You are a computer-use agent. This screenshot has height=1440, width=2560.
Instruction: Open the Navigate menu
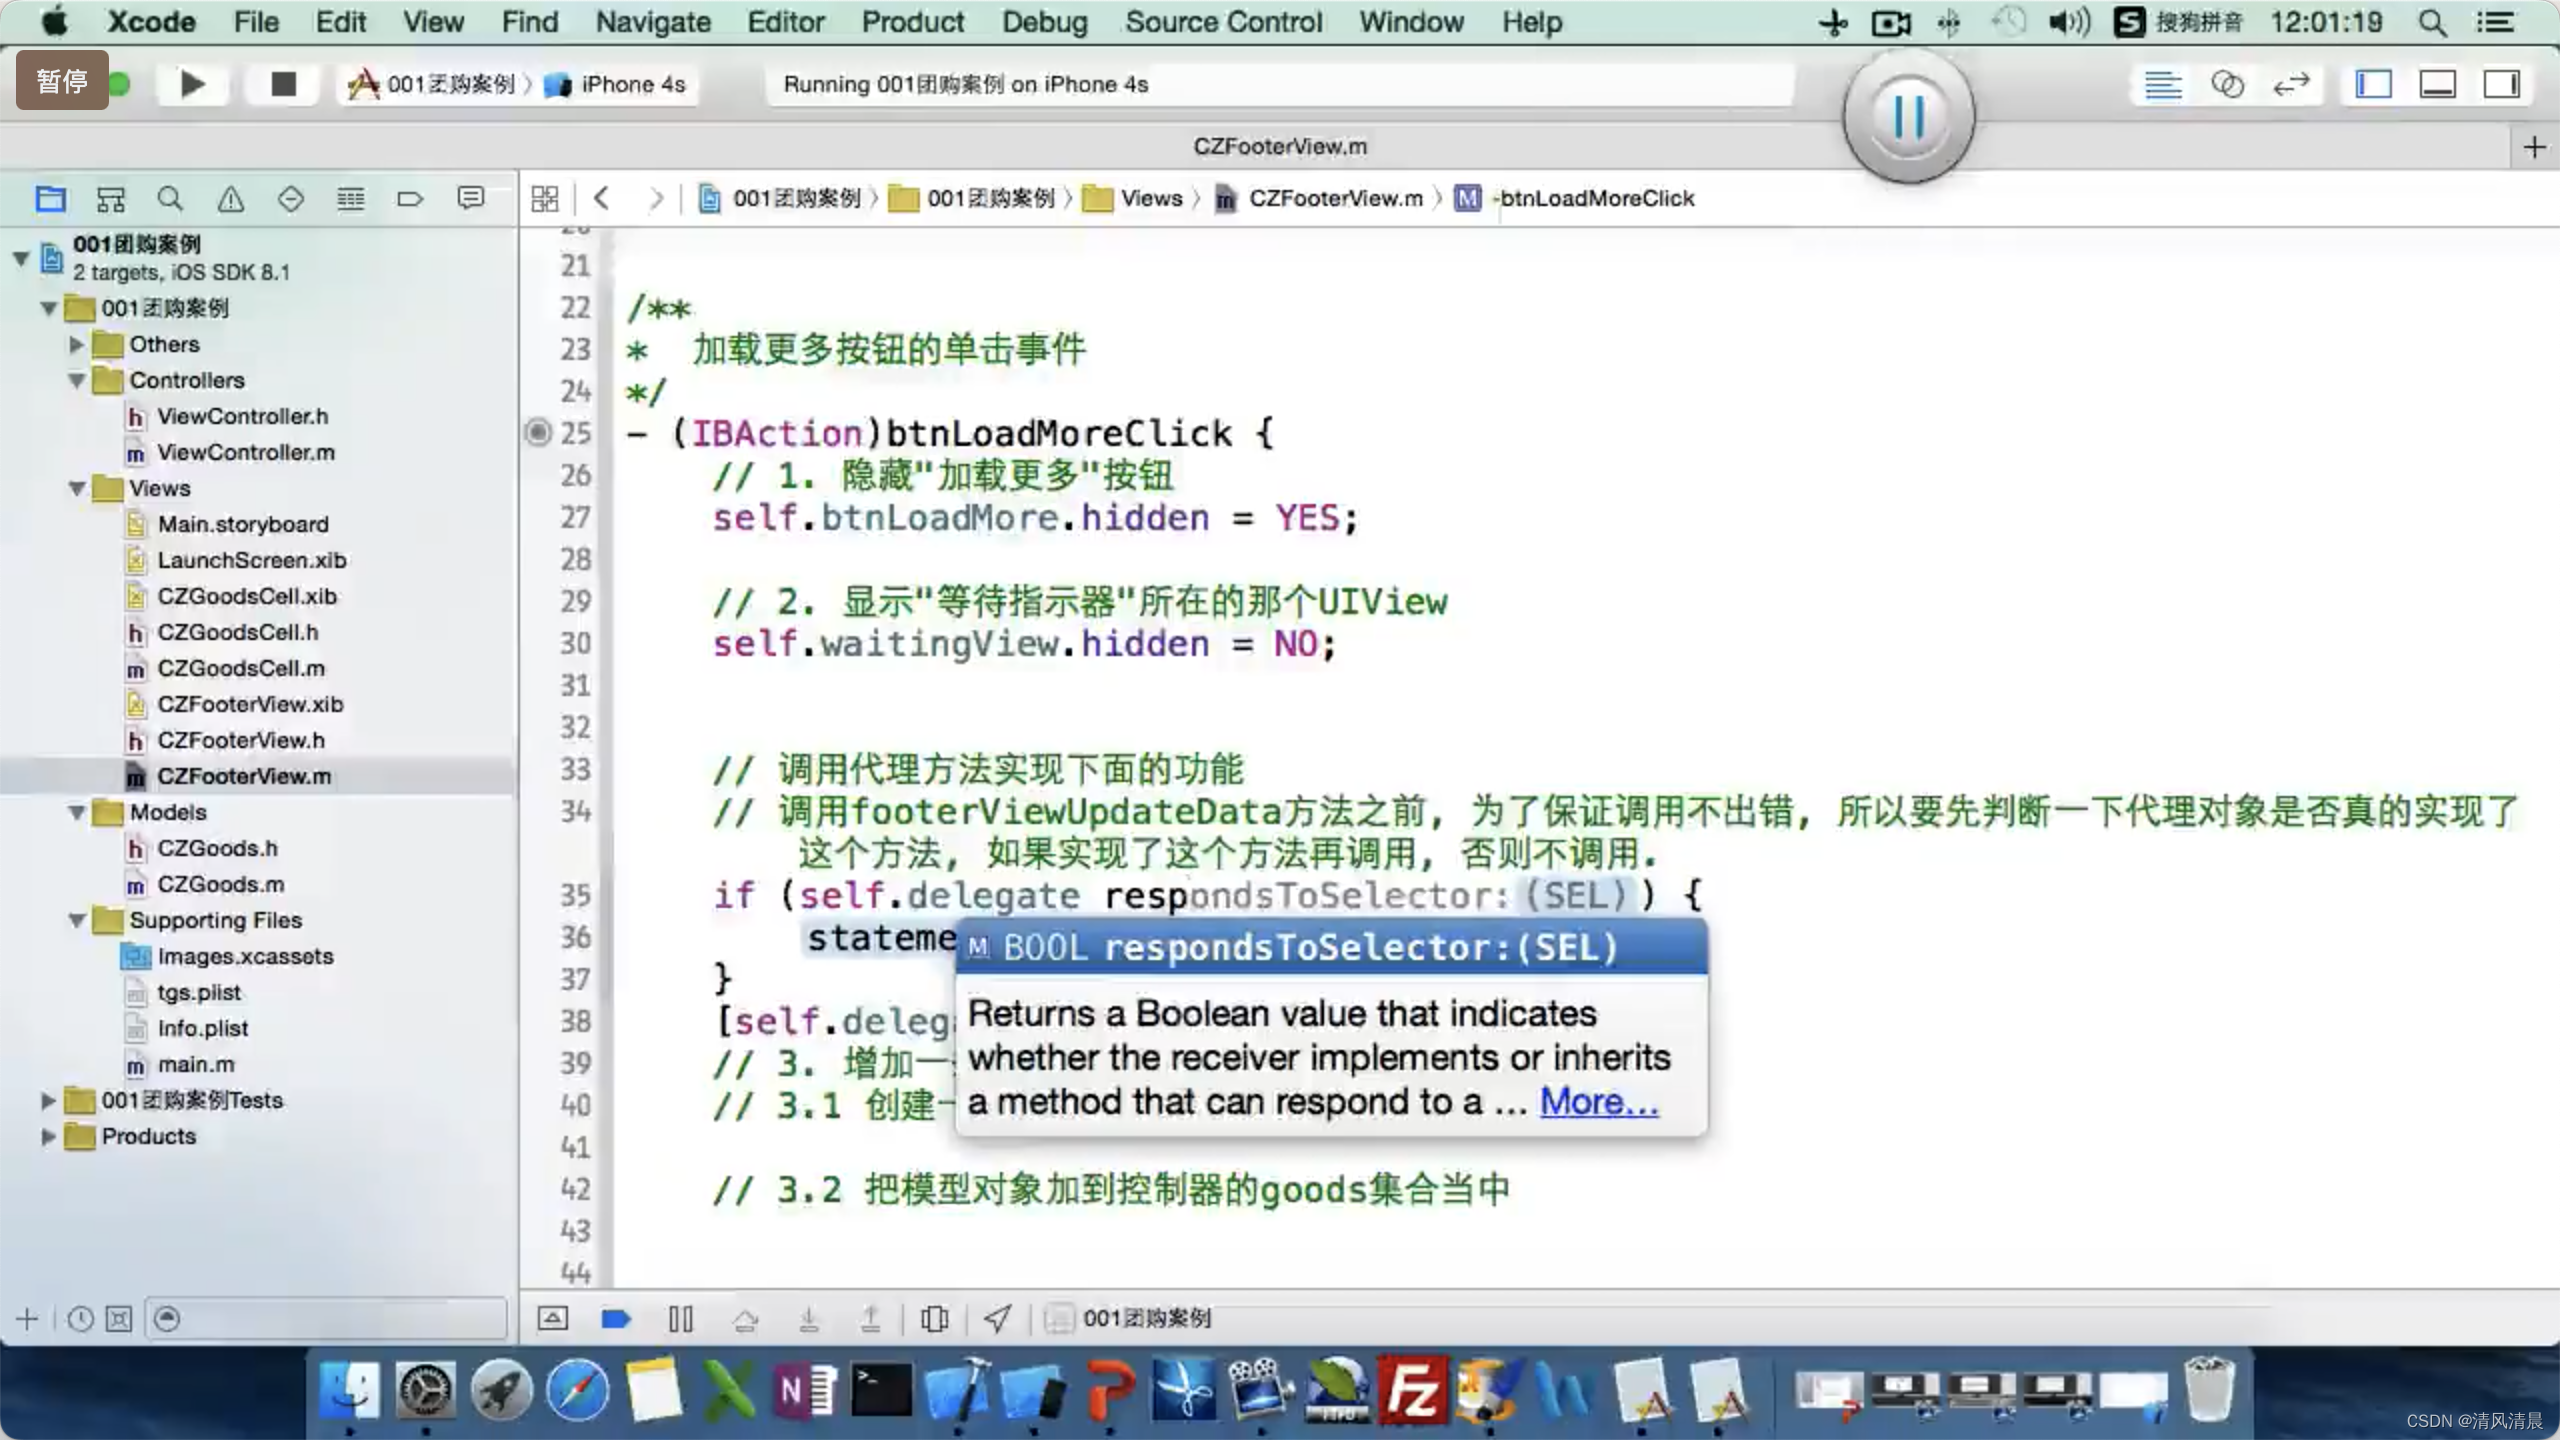(653, 22)
